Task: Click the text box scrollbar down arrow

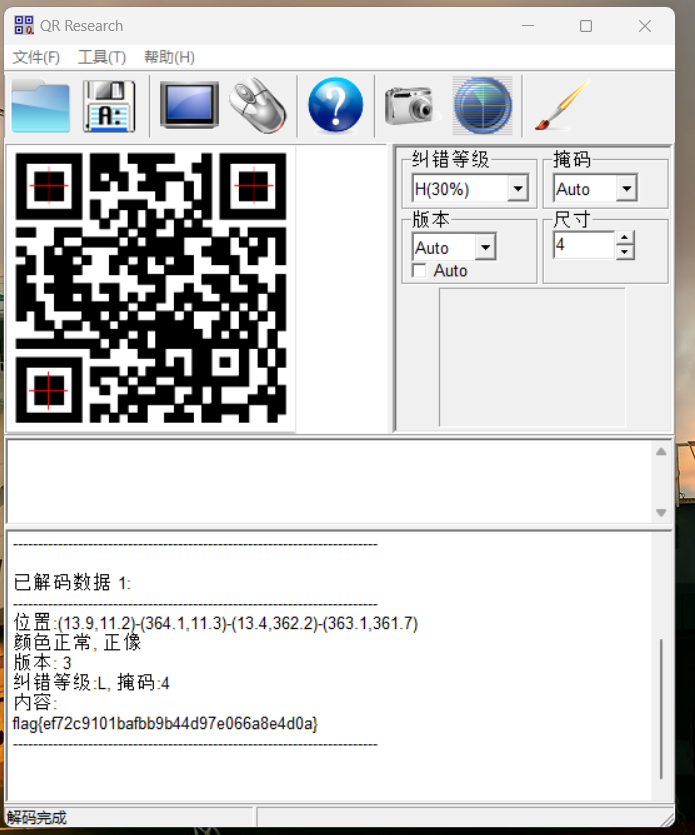Action: pyautogui.click(x=661, y=512)
